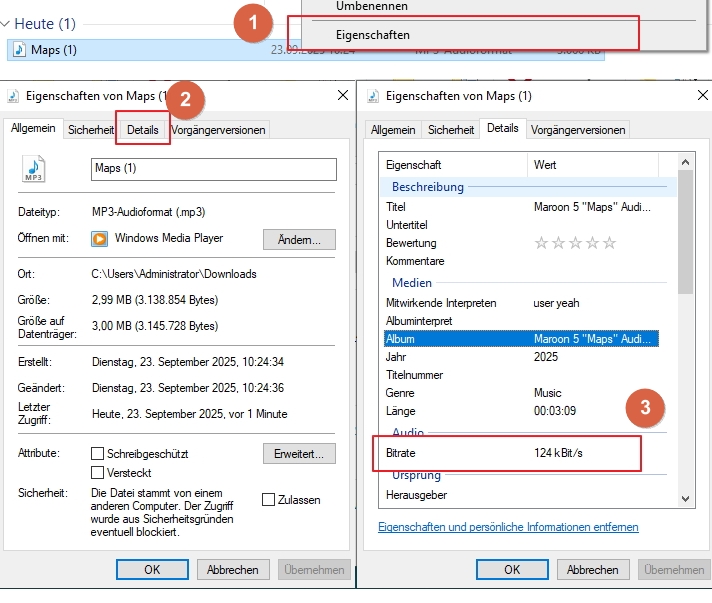Select the Herausgeber row

[521, 495]
